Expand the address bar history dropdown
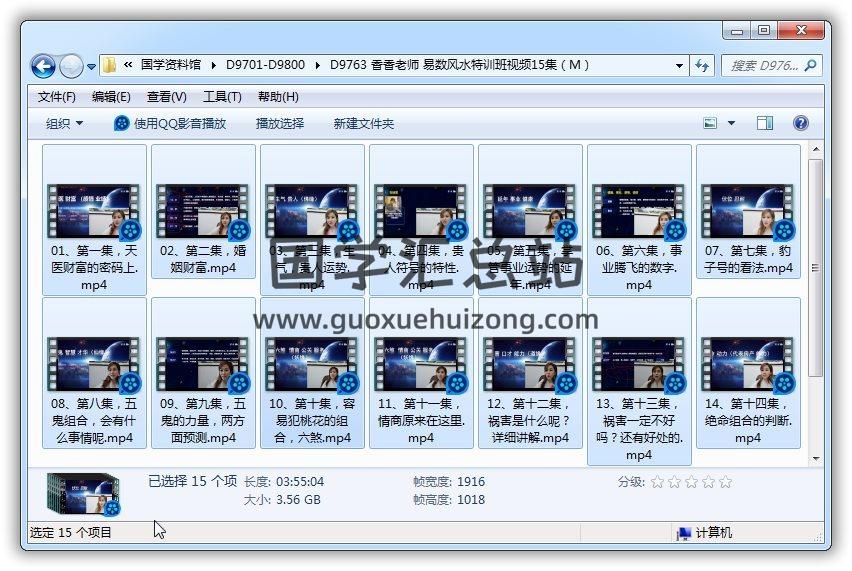This screenshot has width=852, height=571. [680, 66]
